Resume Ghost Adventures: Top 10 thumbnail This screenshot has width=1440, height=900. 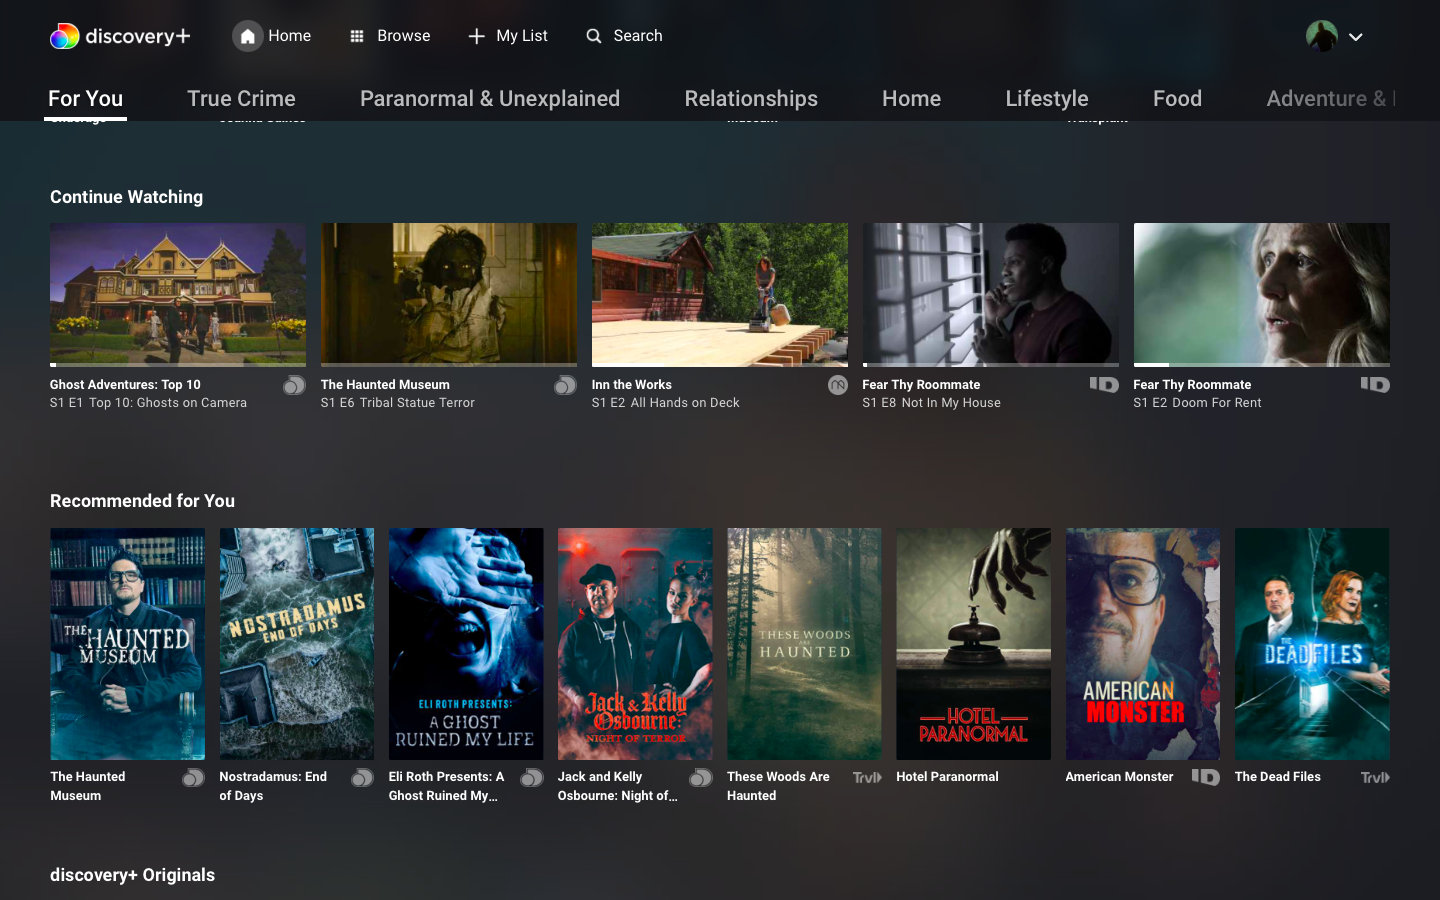pos(178,294)
